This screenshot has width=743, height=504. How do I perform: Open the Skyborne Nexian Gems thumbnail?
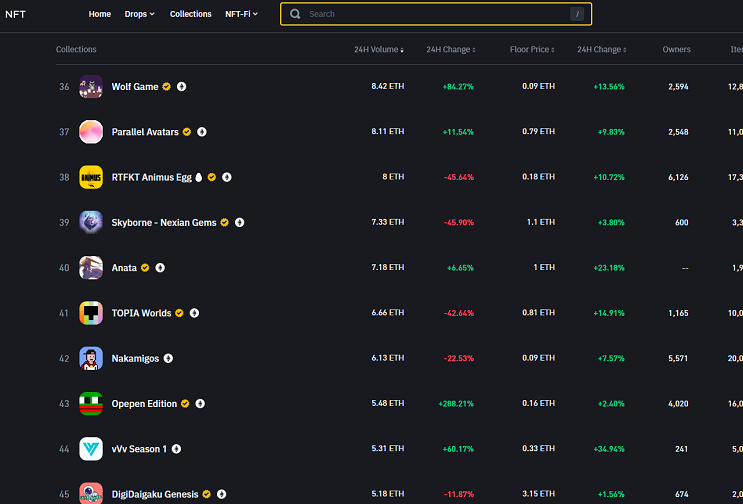point(91,223)
